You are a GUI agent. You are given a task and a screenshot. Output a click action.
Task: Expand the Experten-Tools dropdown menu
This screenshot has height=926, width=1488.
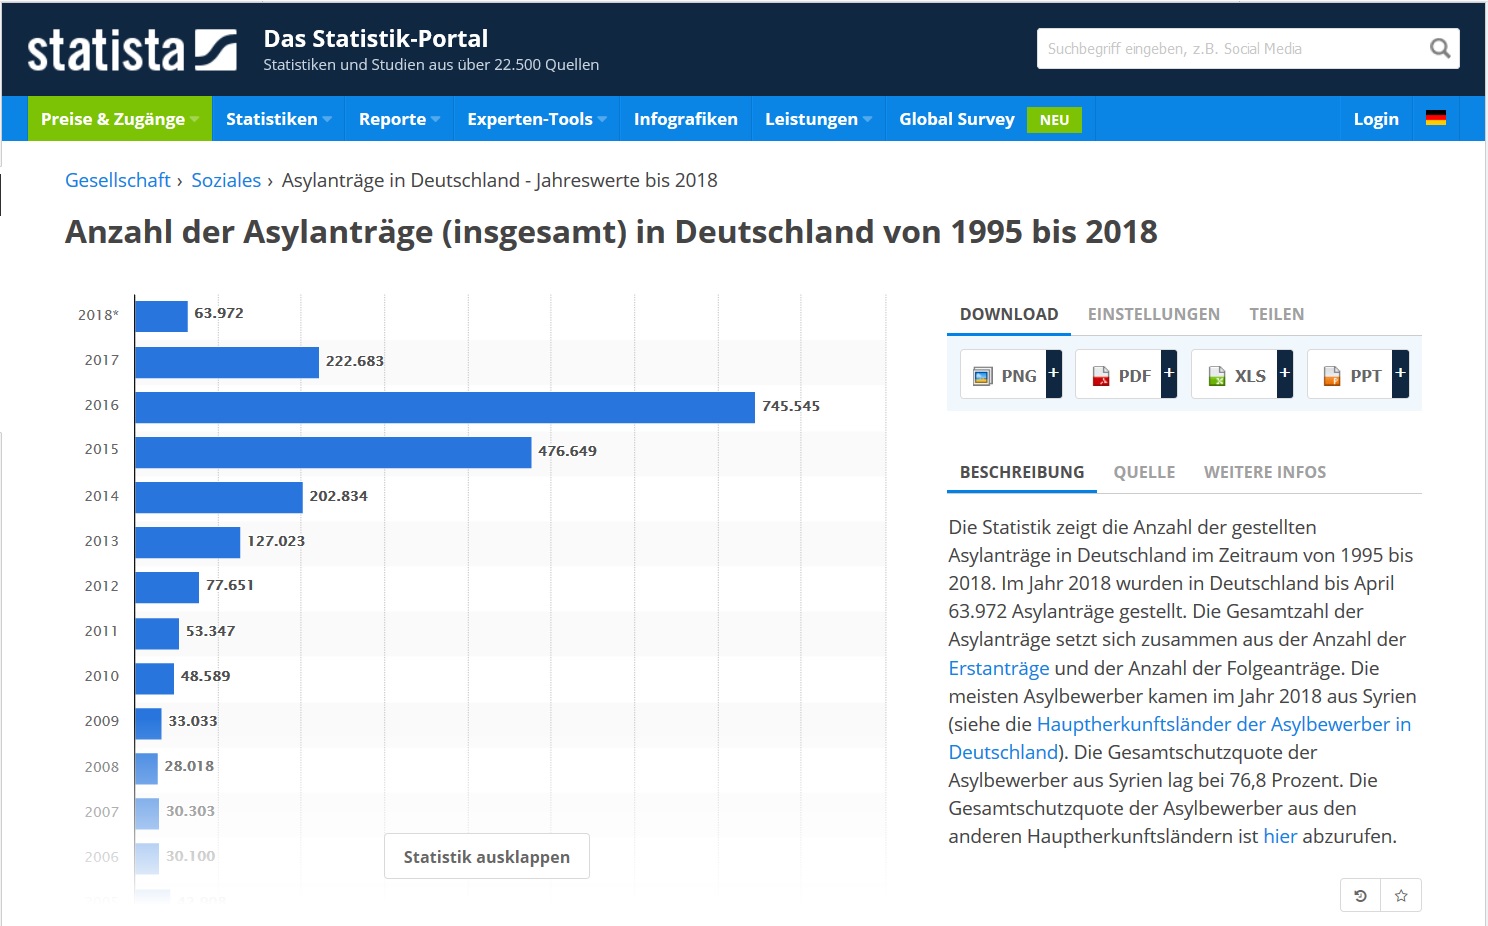[536, 119]
